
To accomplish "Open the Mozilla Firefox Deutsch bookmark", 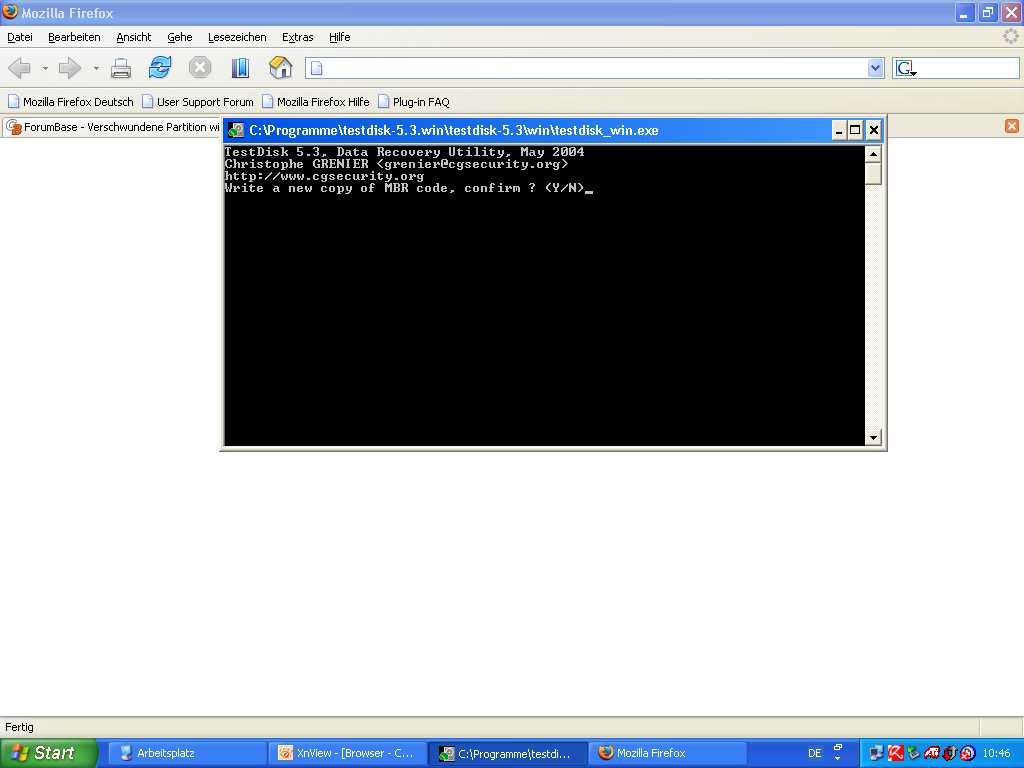I will (71, 102).
